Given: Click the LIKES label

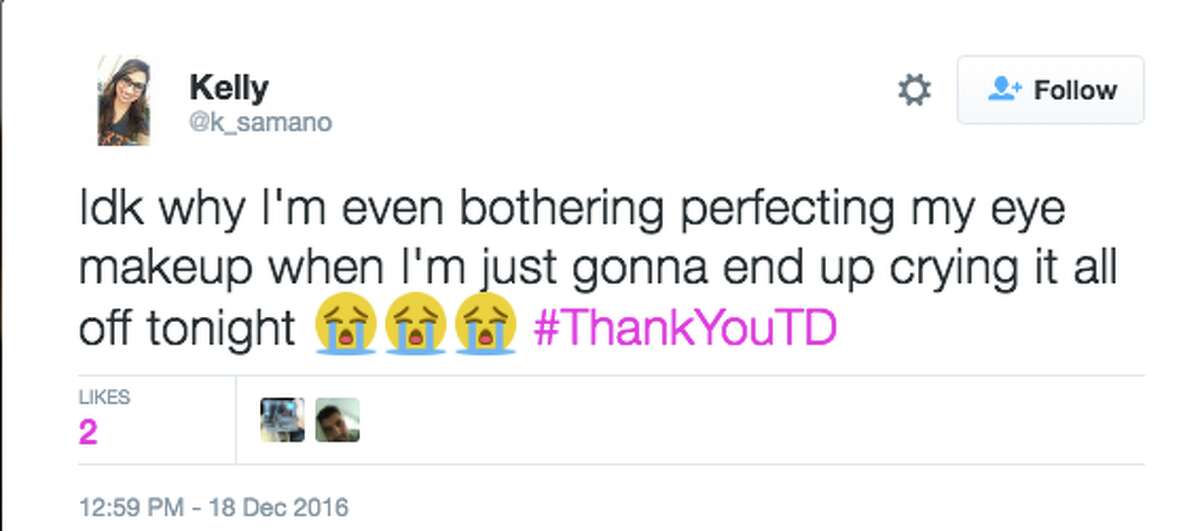Looking at the screenshot, I should [104, 397].
